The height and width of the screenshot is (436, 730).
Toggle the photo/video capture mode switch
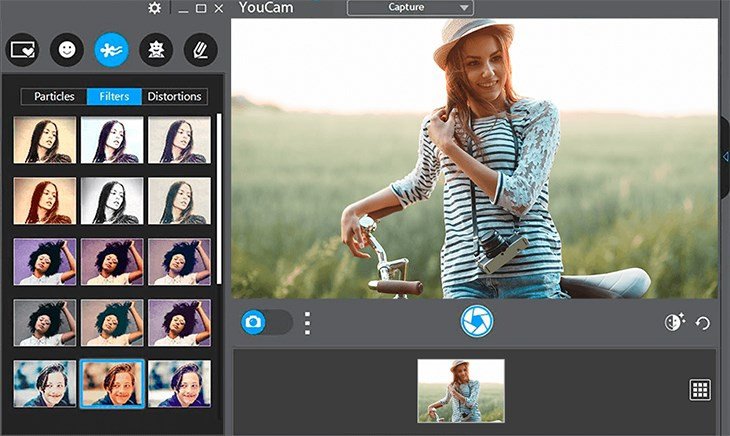(x=267, y=322)
